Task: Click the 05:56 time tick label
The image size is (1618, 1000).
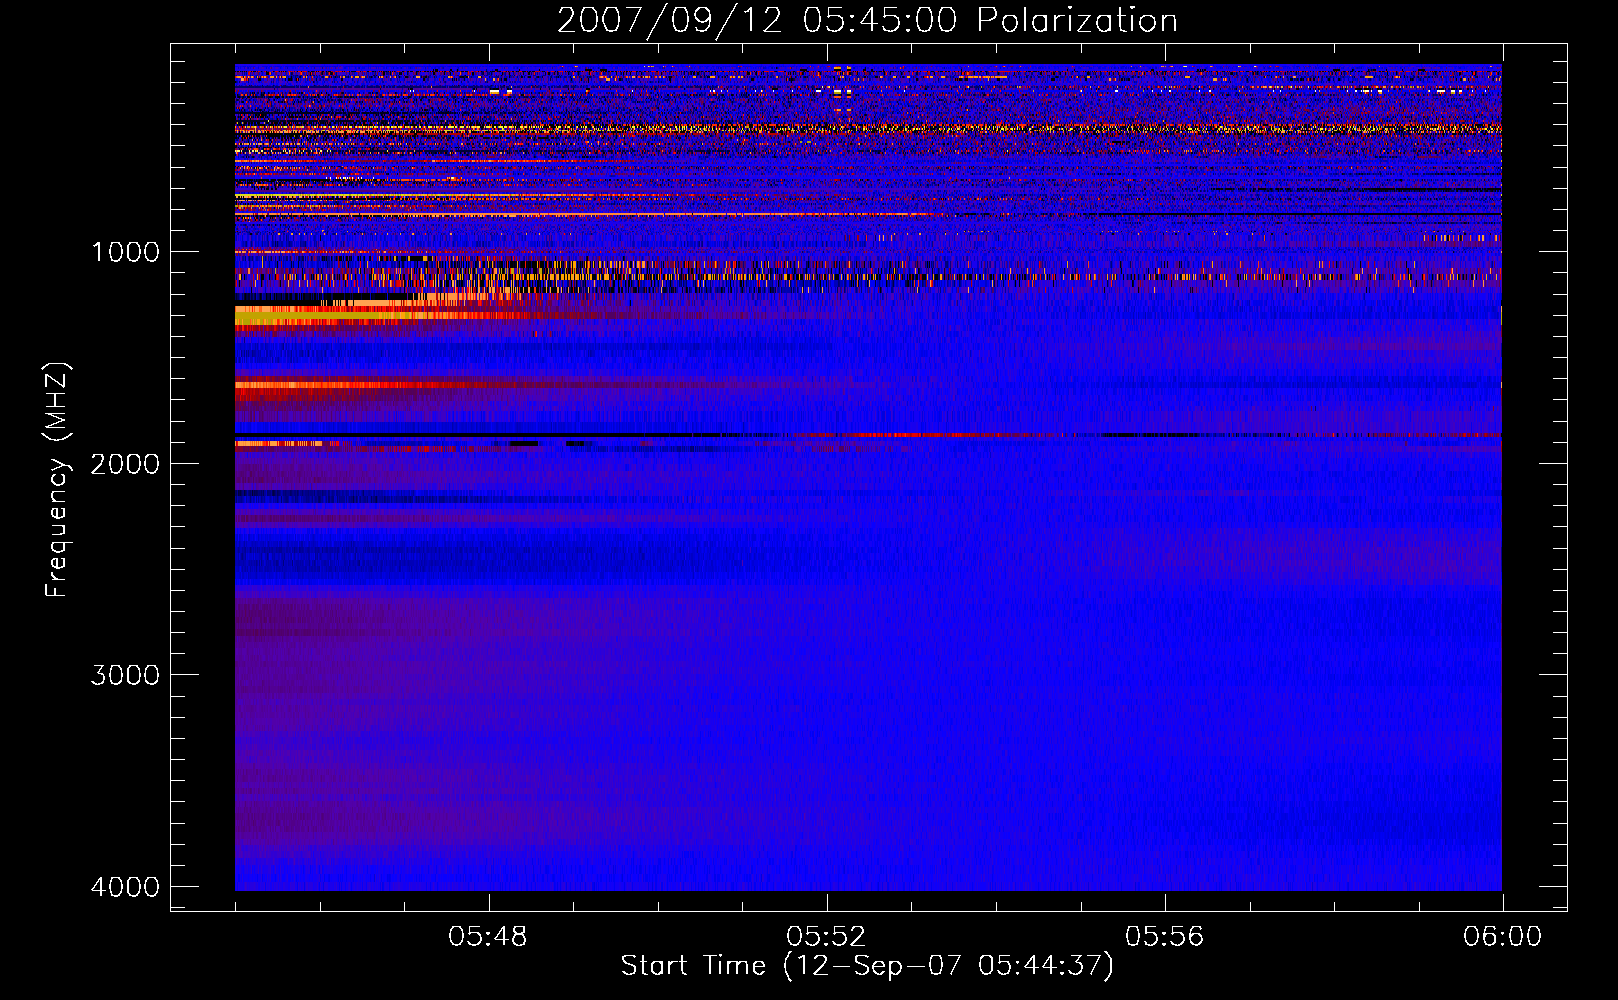Action: (x=1164, y=937)
